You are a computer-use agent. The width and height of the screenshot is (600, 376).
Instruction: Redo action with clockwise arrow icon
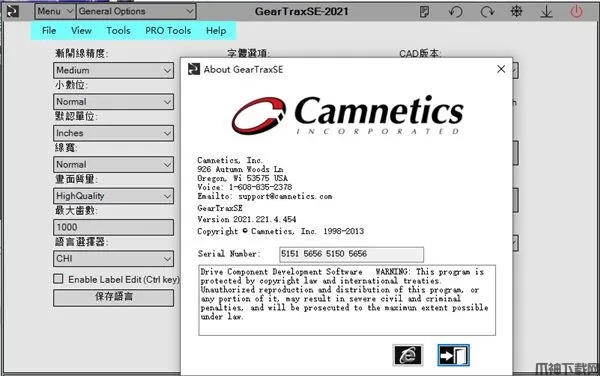[487, 11]
